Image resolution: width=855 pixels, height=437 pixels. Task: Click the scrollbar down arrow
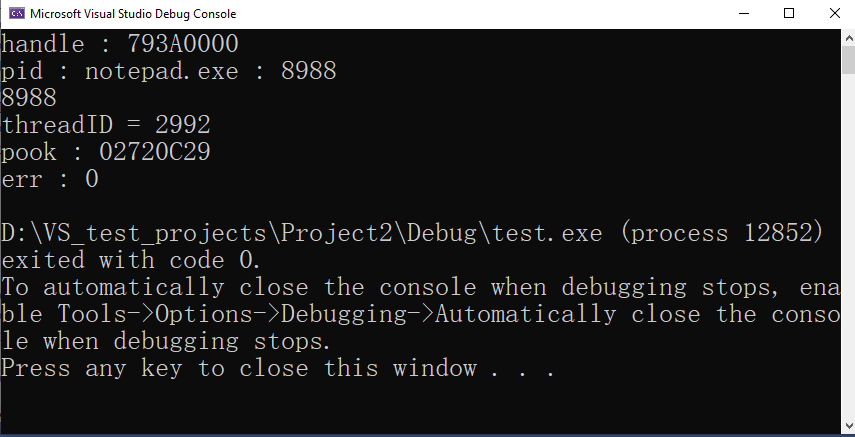pyautogui.click(x=848, y=426)
